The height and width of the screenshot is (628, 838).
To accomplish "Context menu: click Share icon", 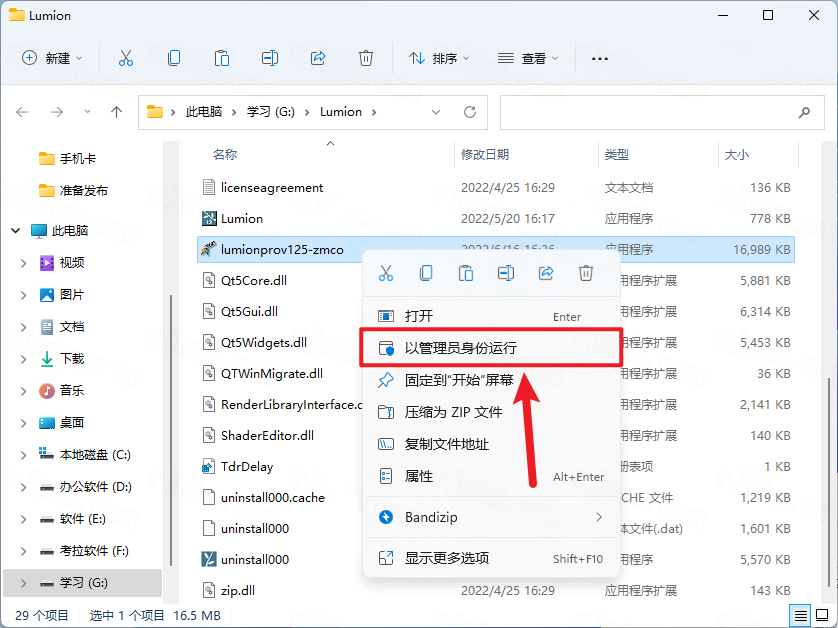I will [x=546, y=273].
